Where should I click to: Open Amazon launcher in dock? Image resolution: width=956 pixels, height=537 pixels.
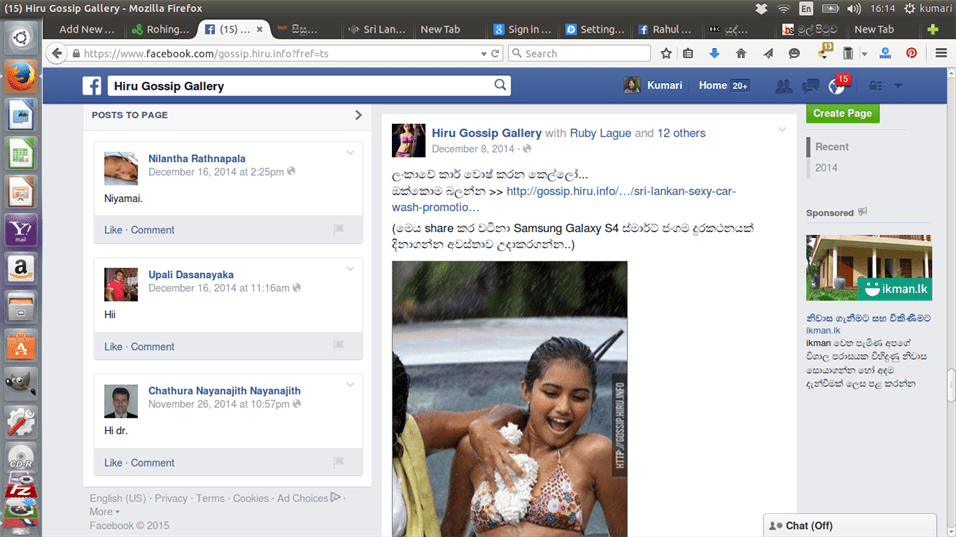point(21,269)
